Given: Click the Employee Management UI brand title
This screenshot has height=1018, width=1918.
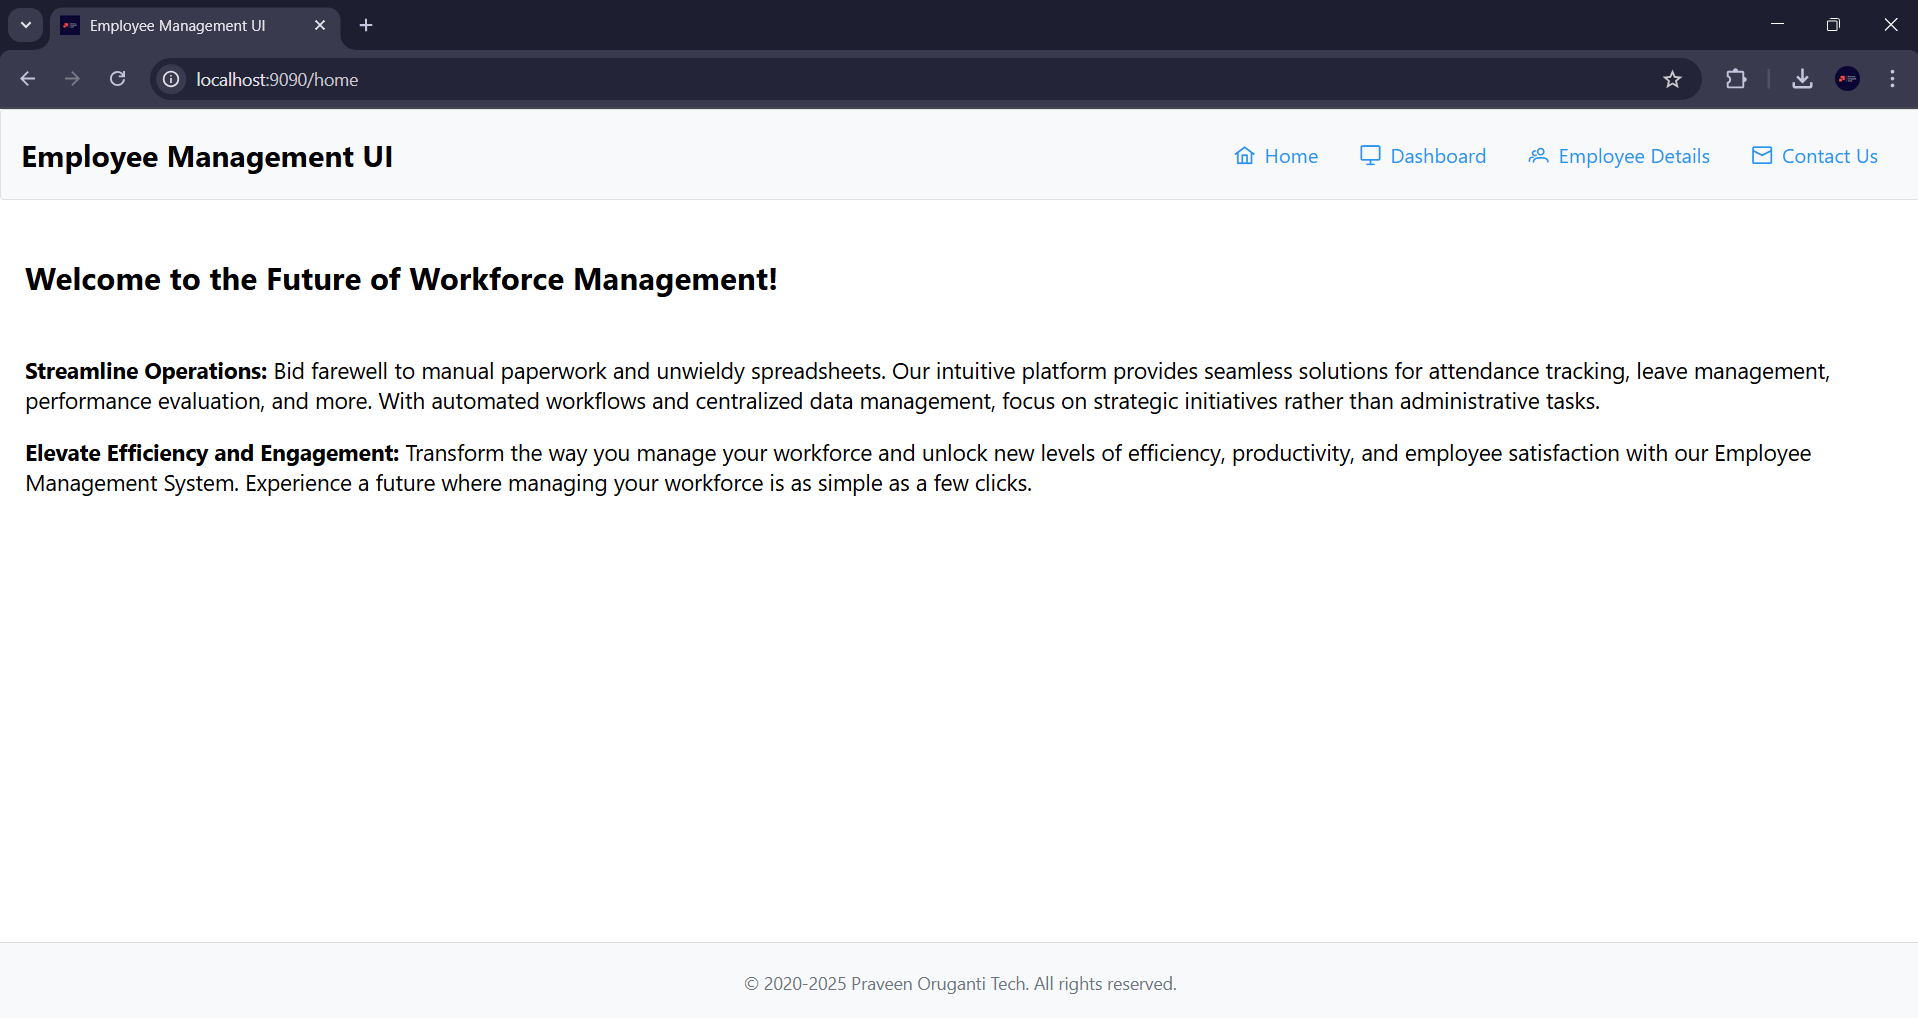Looking at the screenshot, I should [x=207, y=157].
